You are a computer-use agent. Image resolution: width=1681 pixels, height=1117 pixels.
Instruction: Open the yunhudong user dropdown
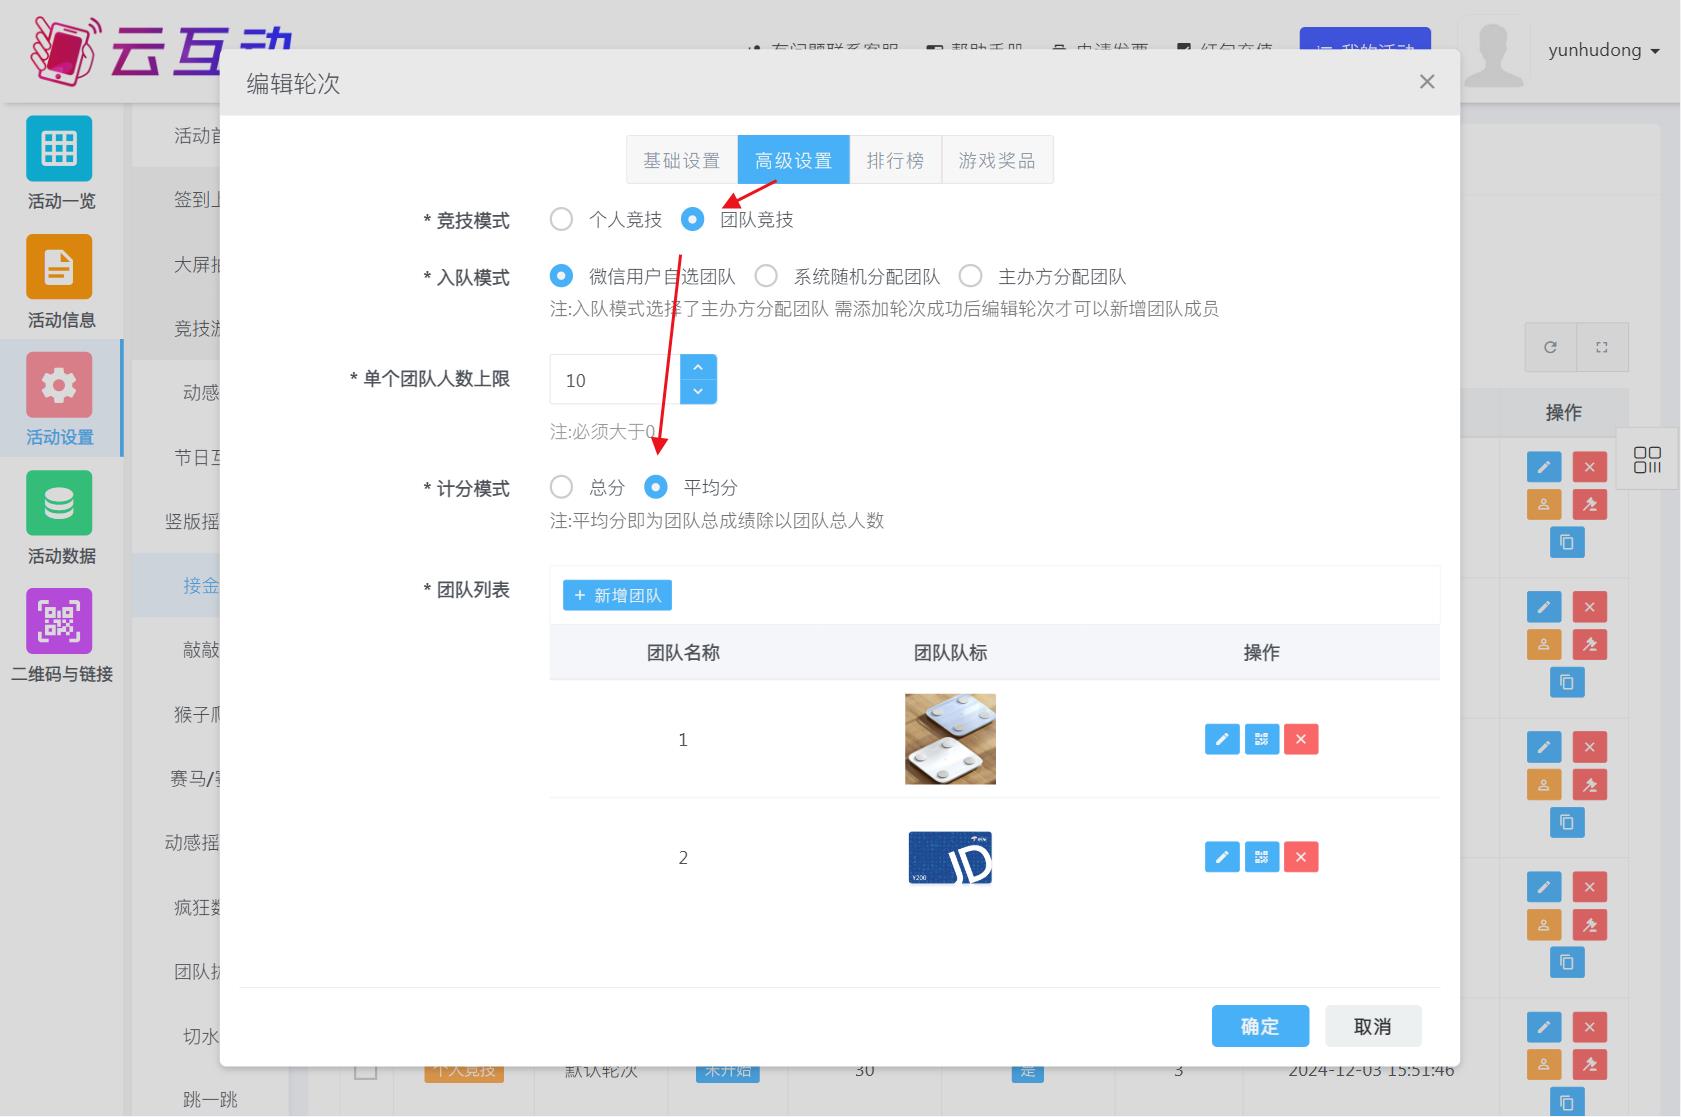1603,50
